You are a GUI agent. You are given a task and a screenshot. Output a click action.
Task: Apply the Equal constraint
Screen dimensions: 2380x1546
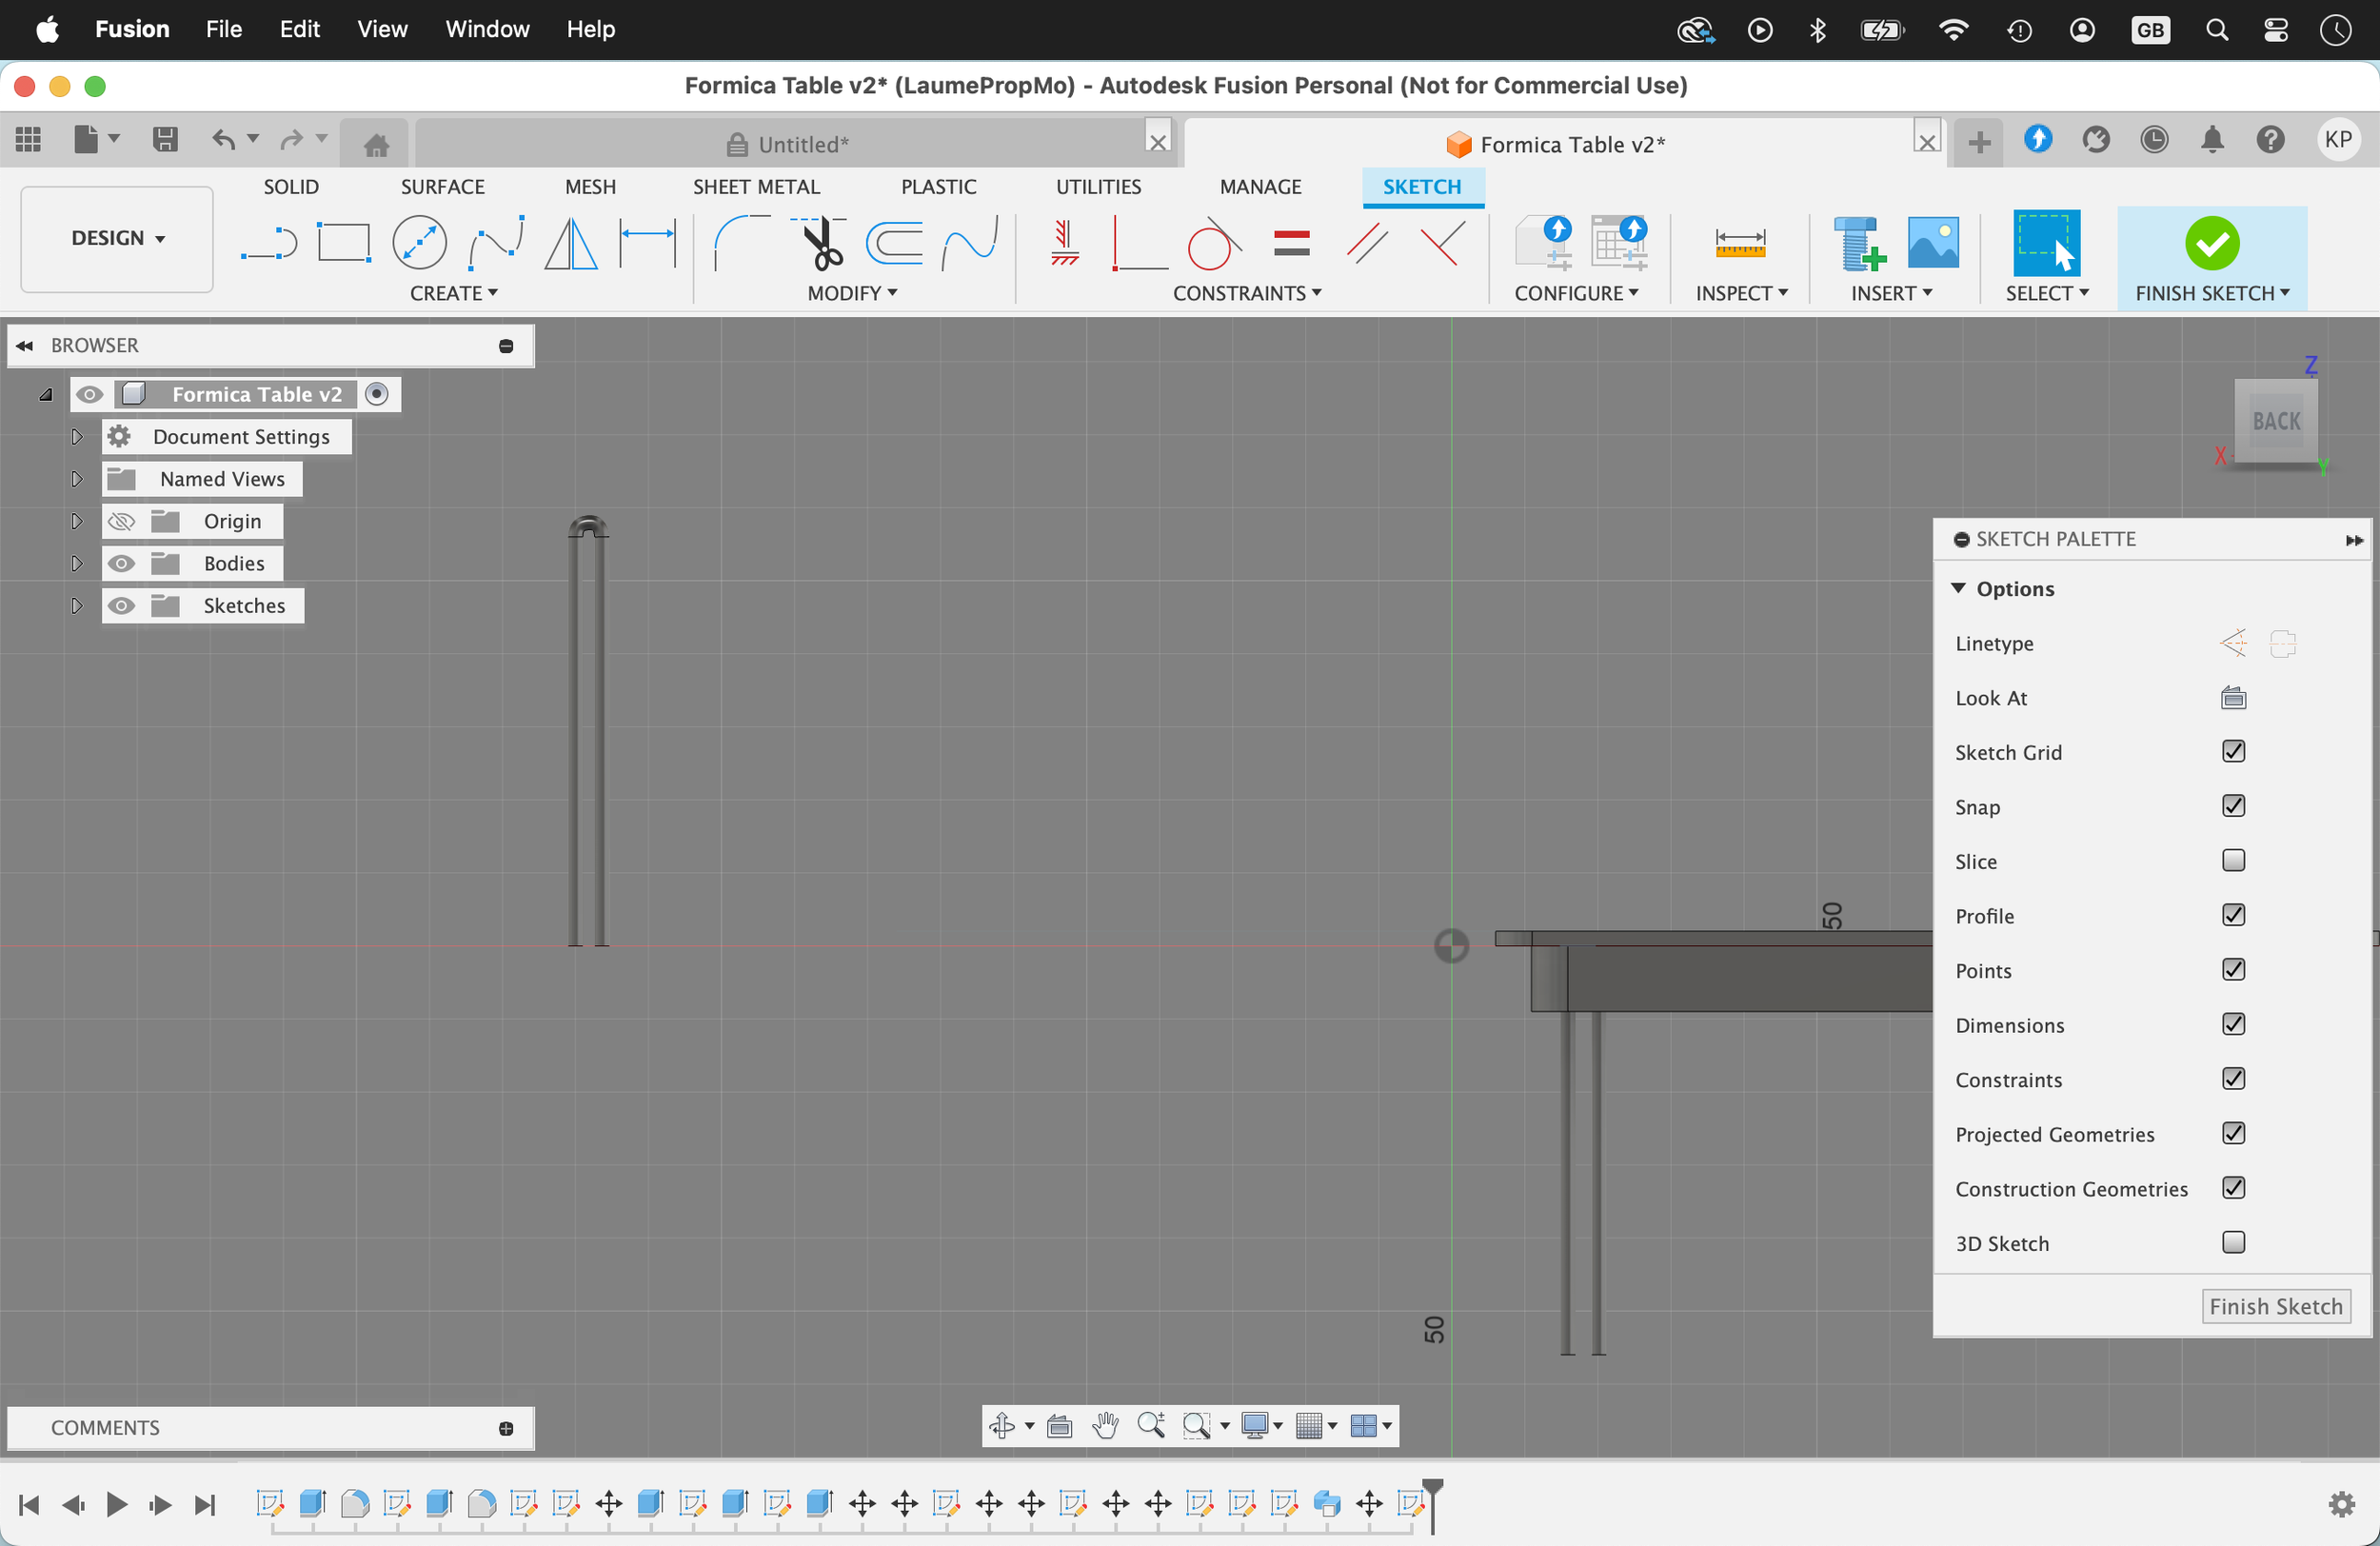coord(1292,243)
